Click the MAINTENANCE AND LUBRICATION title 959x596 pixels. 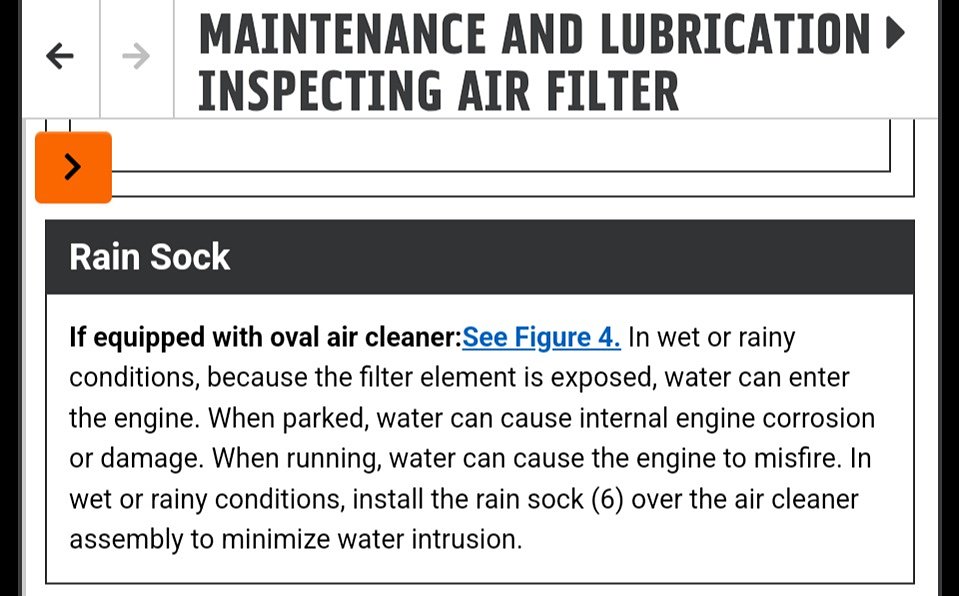tap(533, 33)
